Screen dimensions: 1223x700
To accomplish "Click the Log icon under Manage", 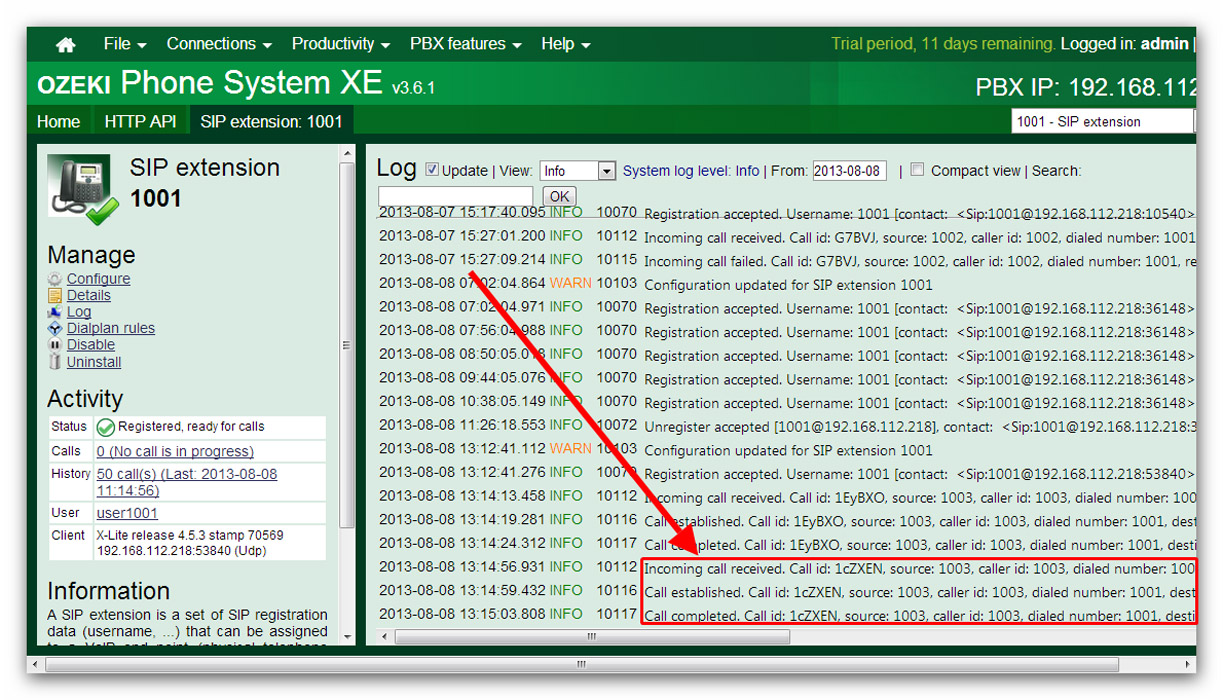I will (x=55, y=312).
